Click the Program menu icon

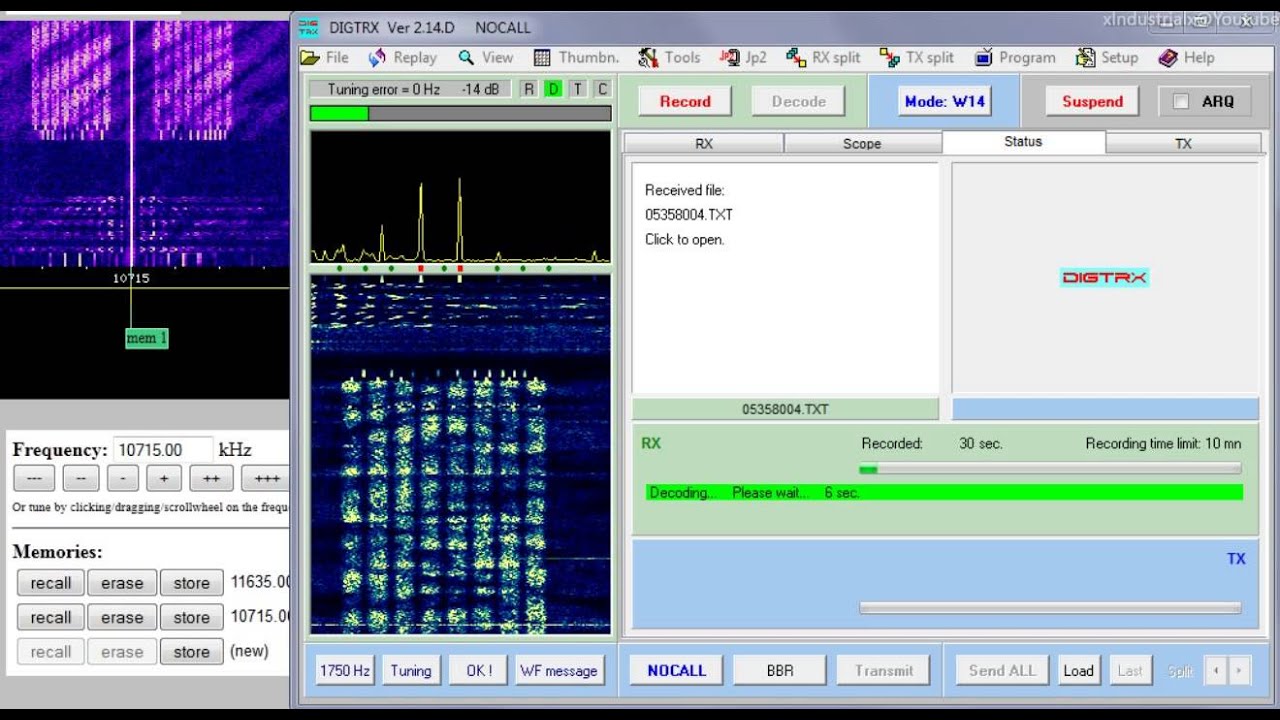click(x=984, y=58)
